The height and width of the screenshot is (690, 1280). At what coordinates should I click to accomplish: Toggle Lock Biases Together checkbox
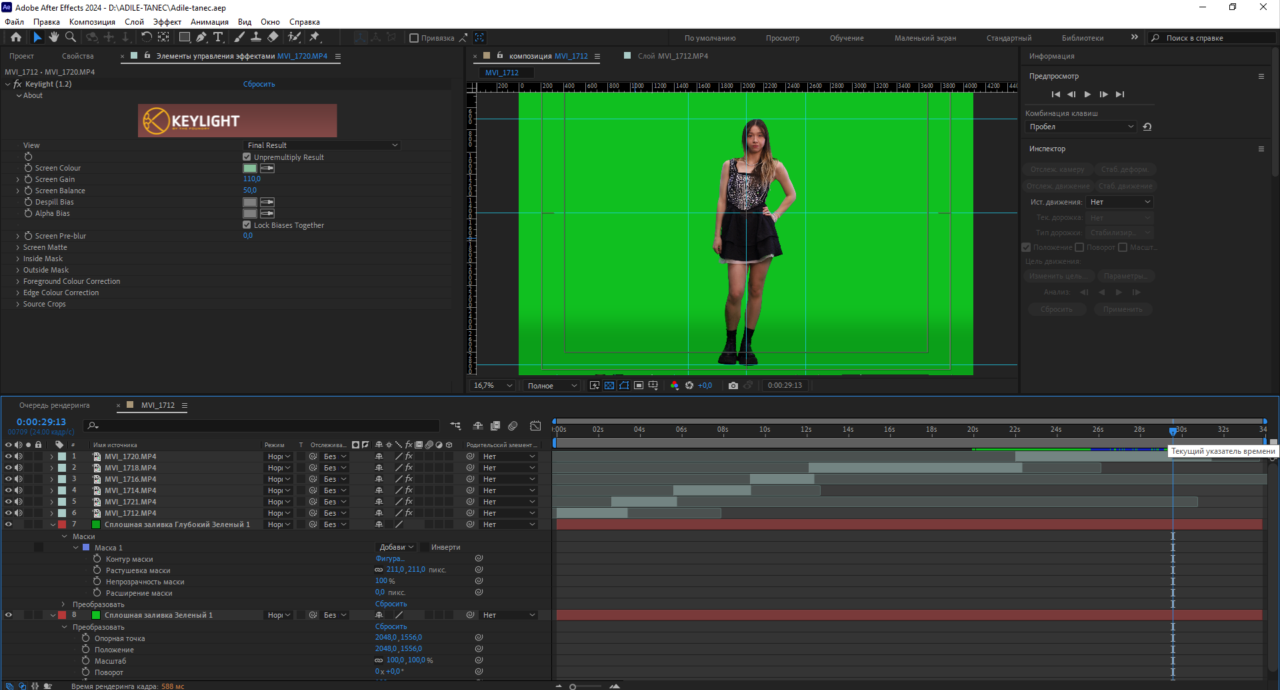[x=247, y=225]
